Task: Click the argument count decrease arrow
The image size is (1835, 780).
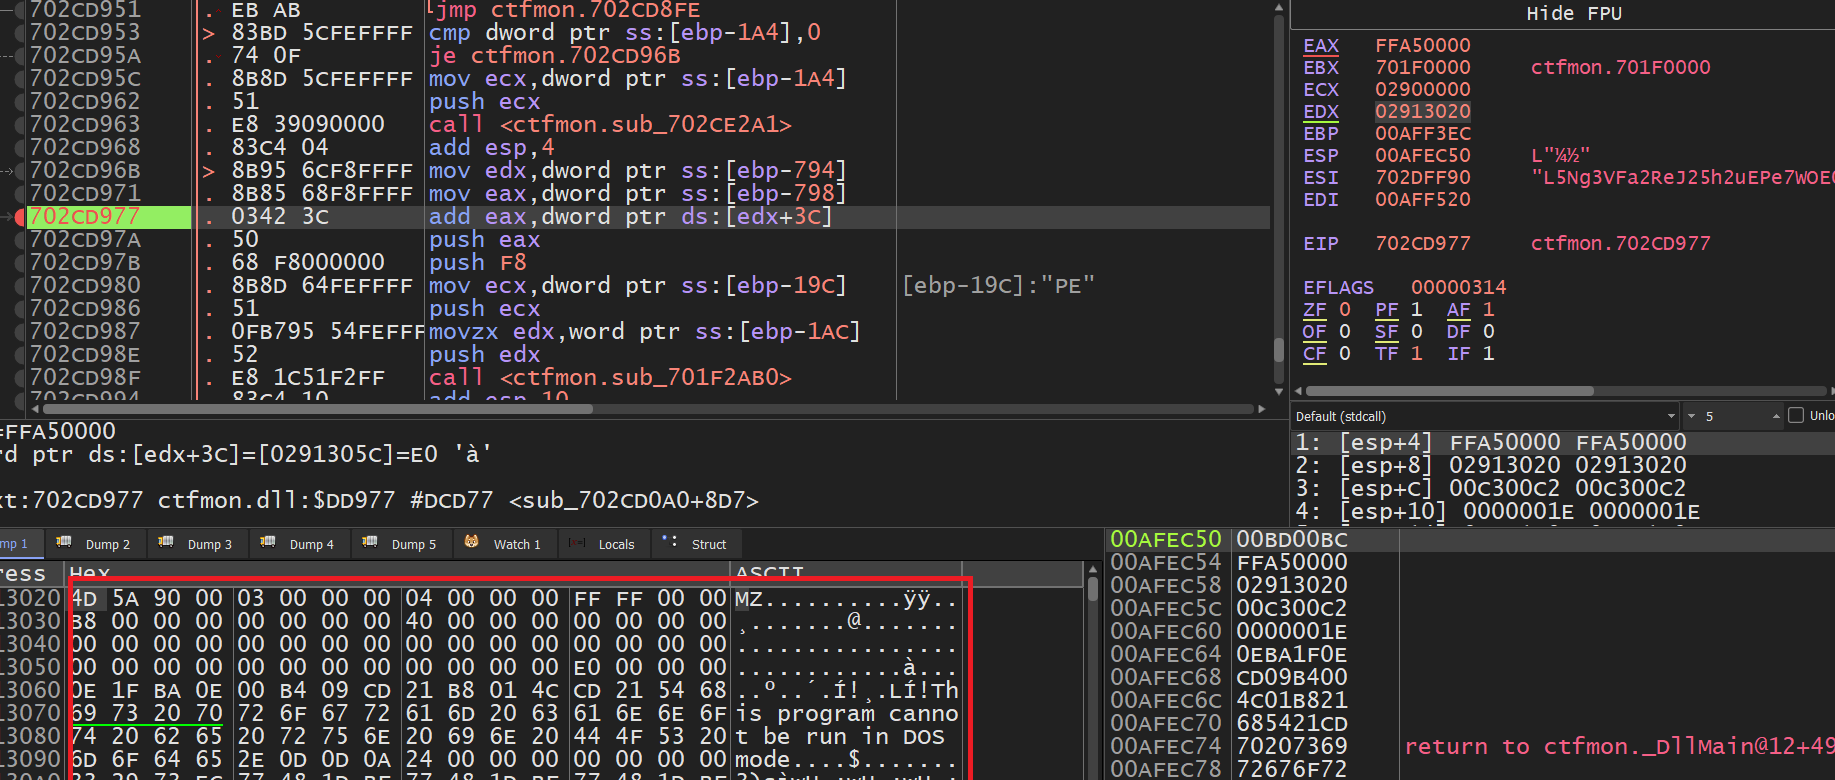Action: [x=1692, y=416]
